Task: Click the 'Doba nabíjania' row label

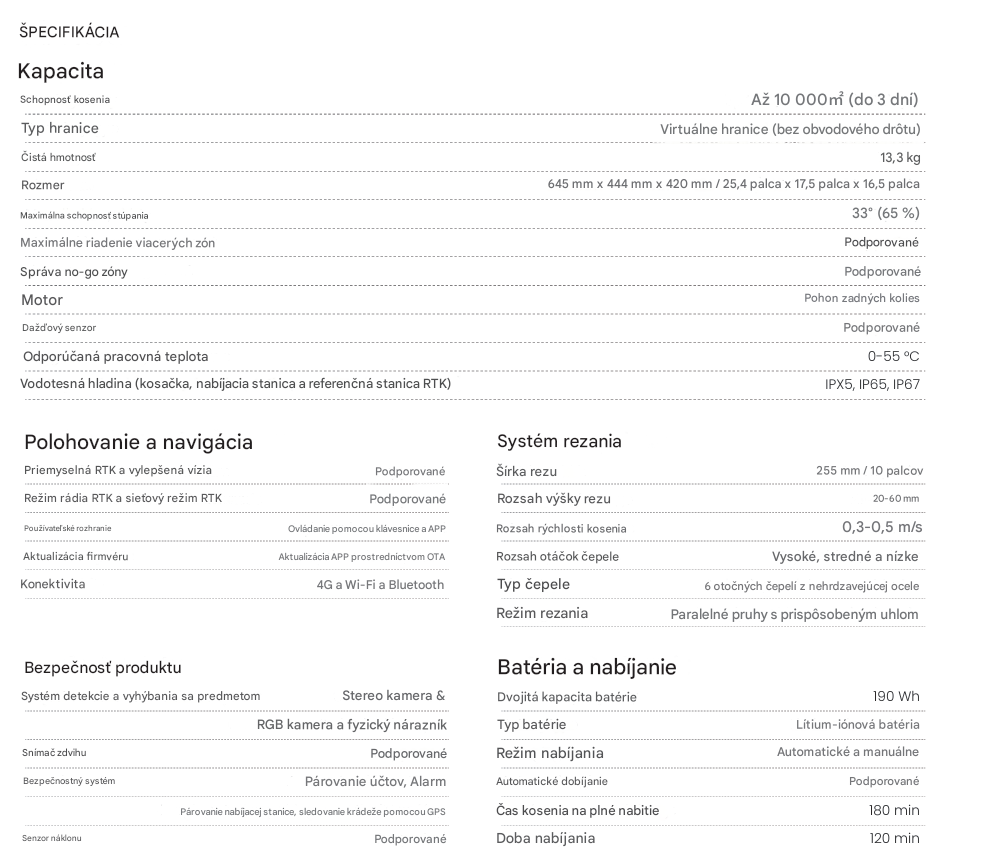Action: point(546,838)
